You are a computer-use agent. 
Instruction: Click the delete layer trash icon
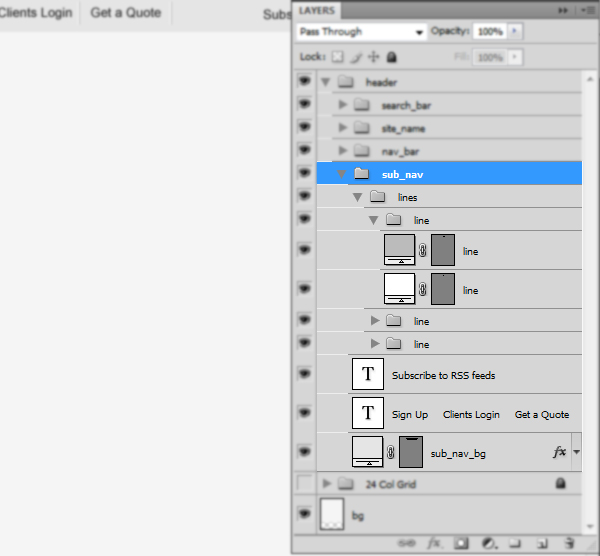click(x=570, y=543)
